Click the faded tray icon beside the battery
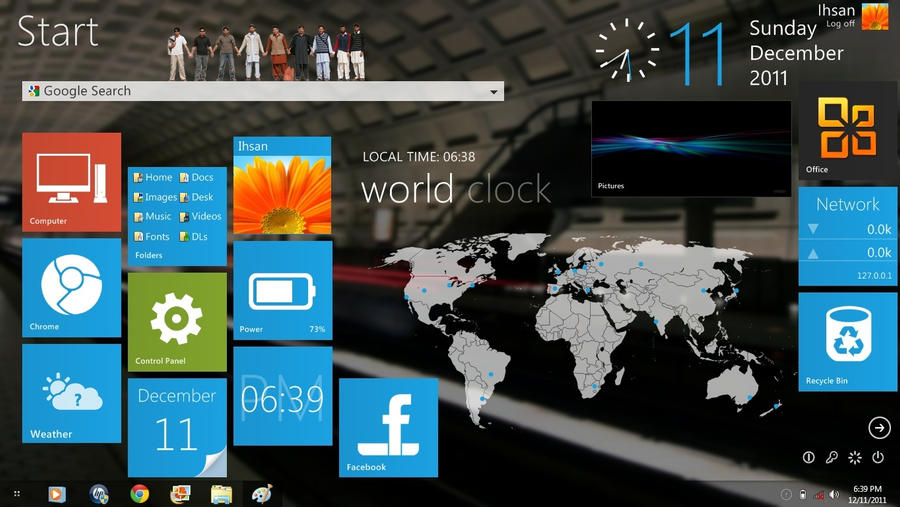 pos(787,494)
